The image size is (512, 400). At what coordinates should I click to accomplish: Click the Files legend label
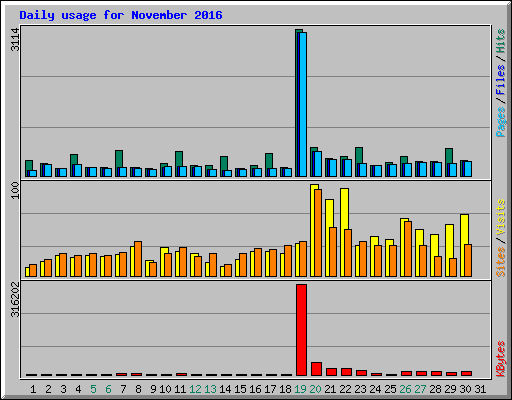point(501,80)
